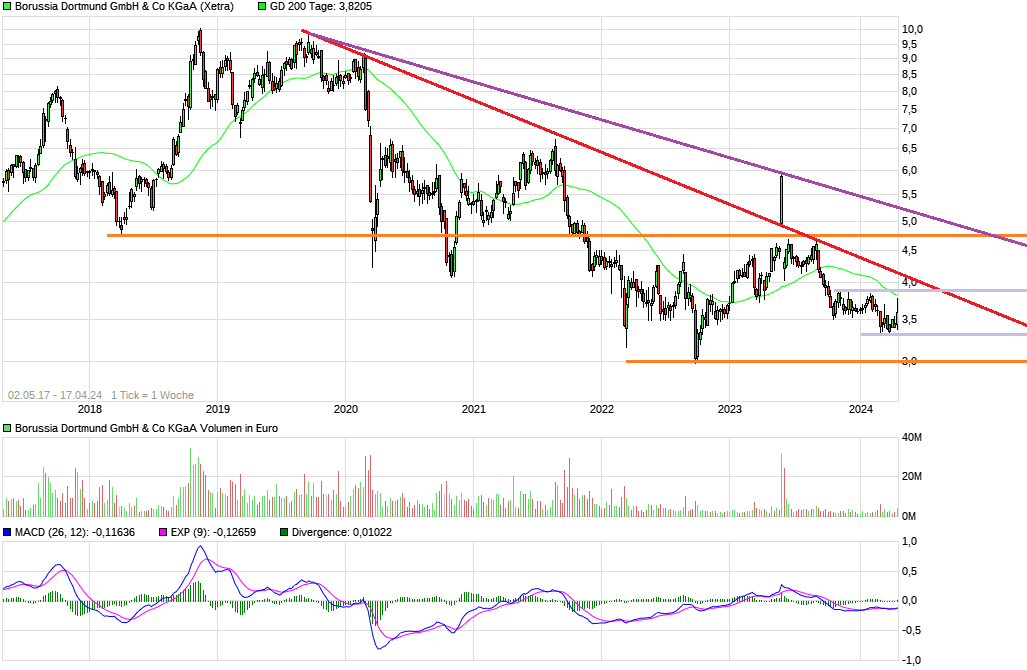Click the 9,5 price axis label

(x=910, y=45)
